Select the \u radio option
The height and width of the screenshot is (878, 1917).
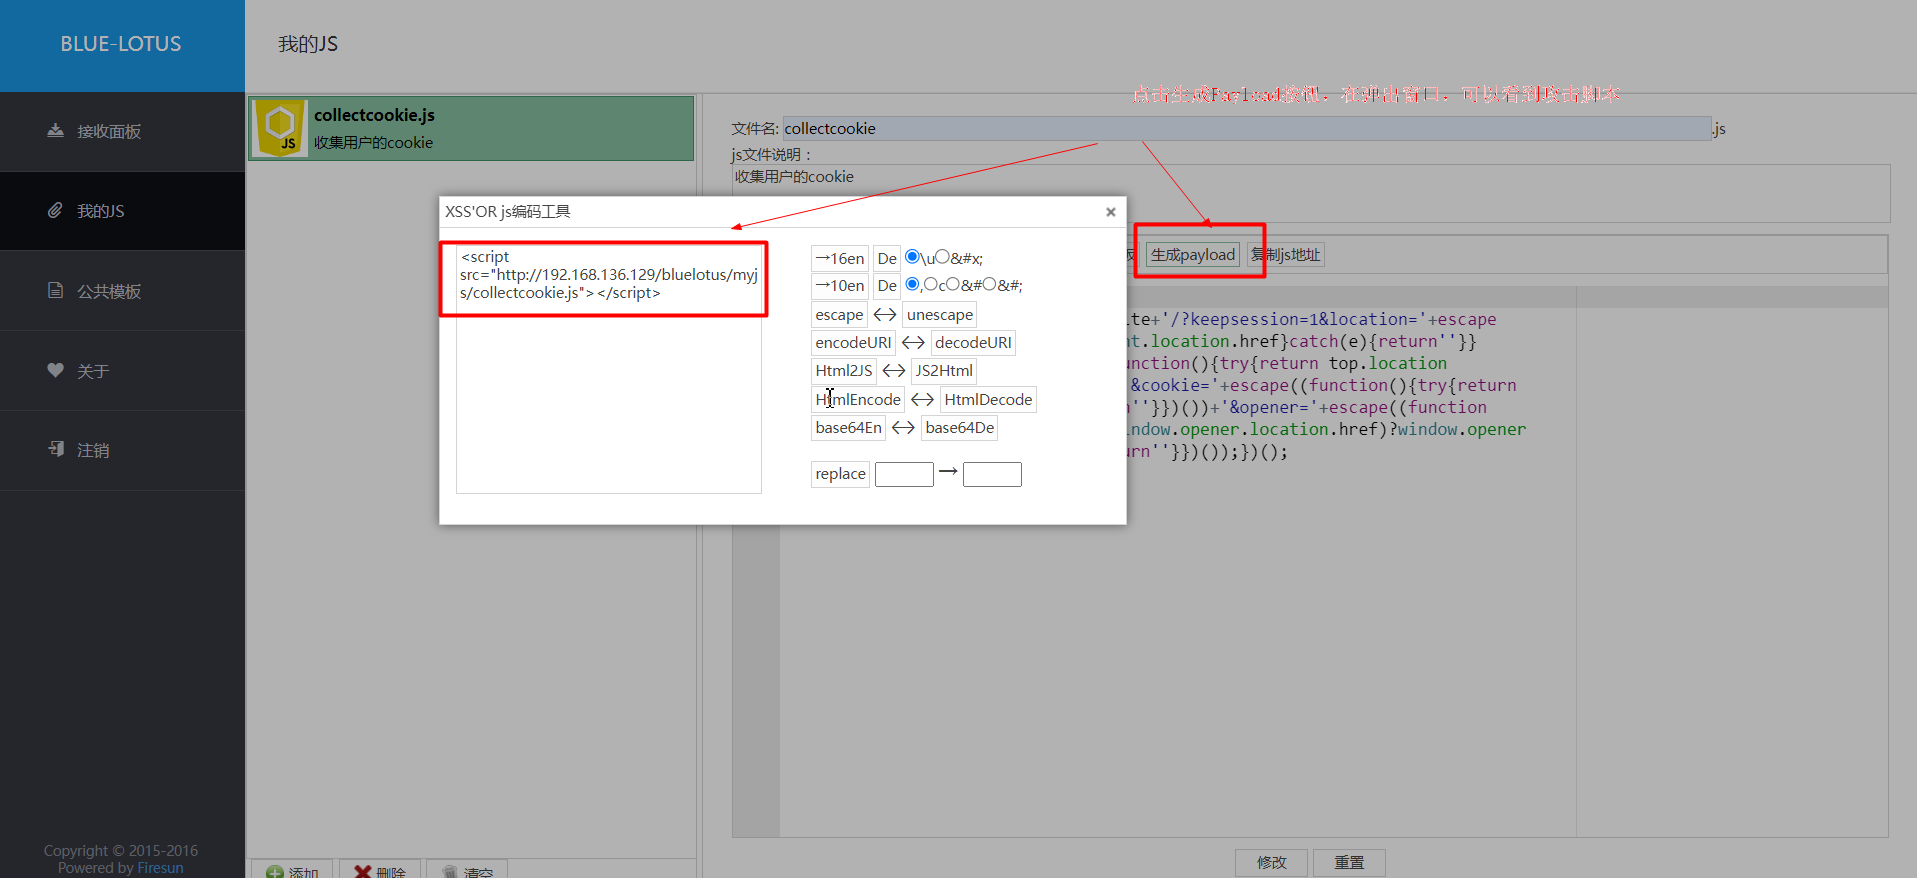click(x=912, y=257)
